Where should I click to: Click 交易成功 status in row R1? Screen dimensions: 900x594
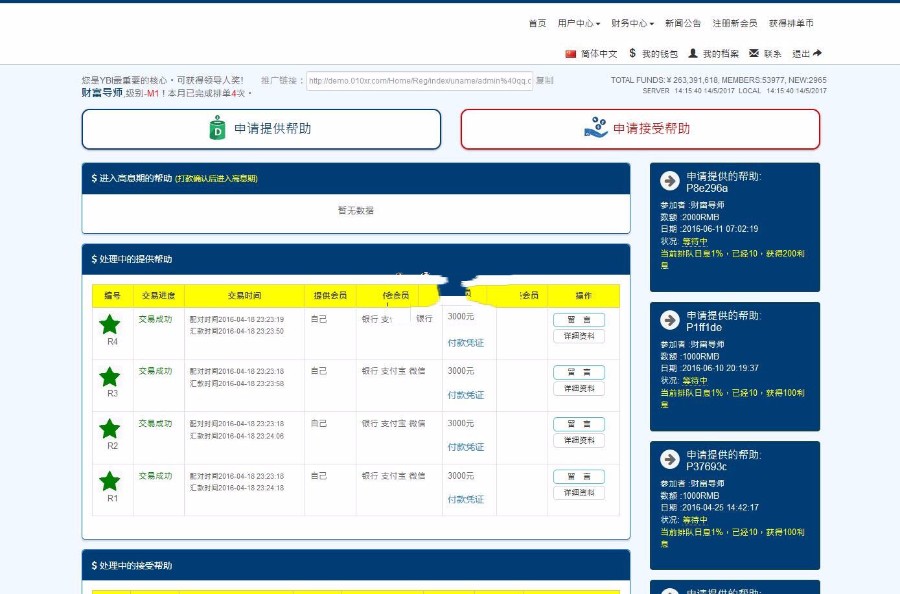[x=155, y=476]
